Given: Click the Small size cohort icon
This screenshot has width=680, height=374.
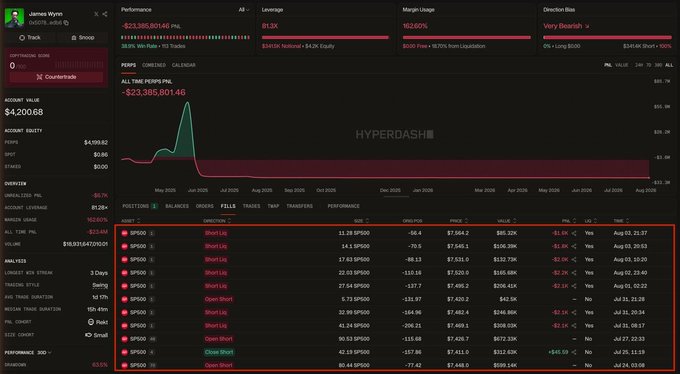Looking at the screenshot, I should (88, 335).
